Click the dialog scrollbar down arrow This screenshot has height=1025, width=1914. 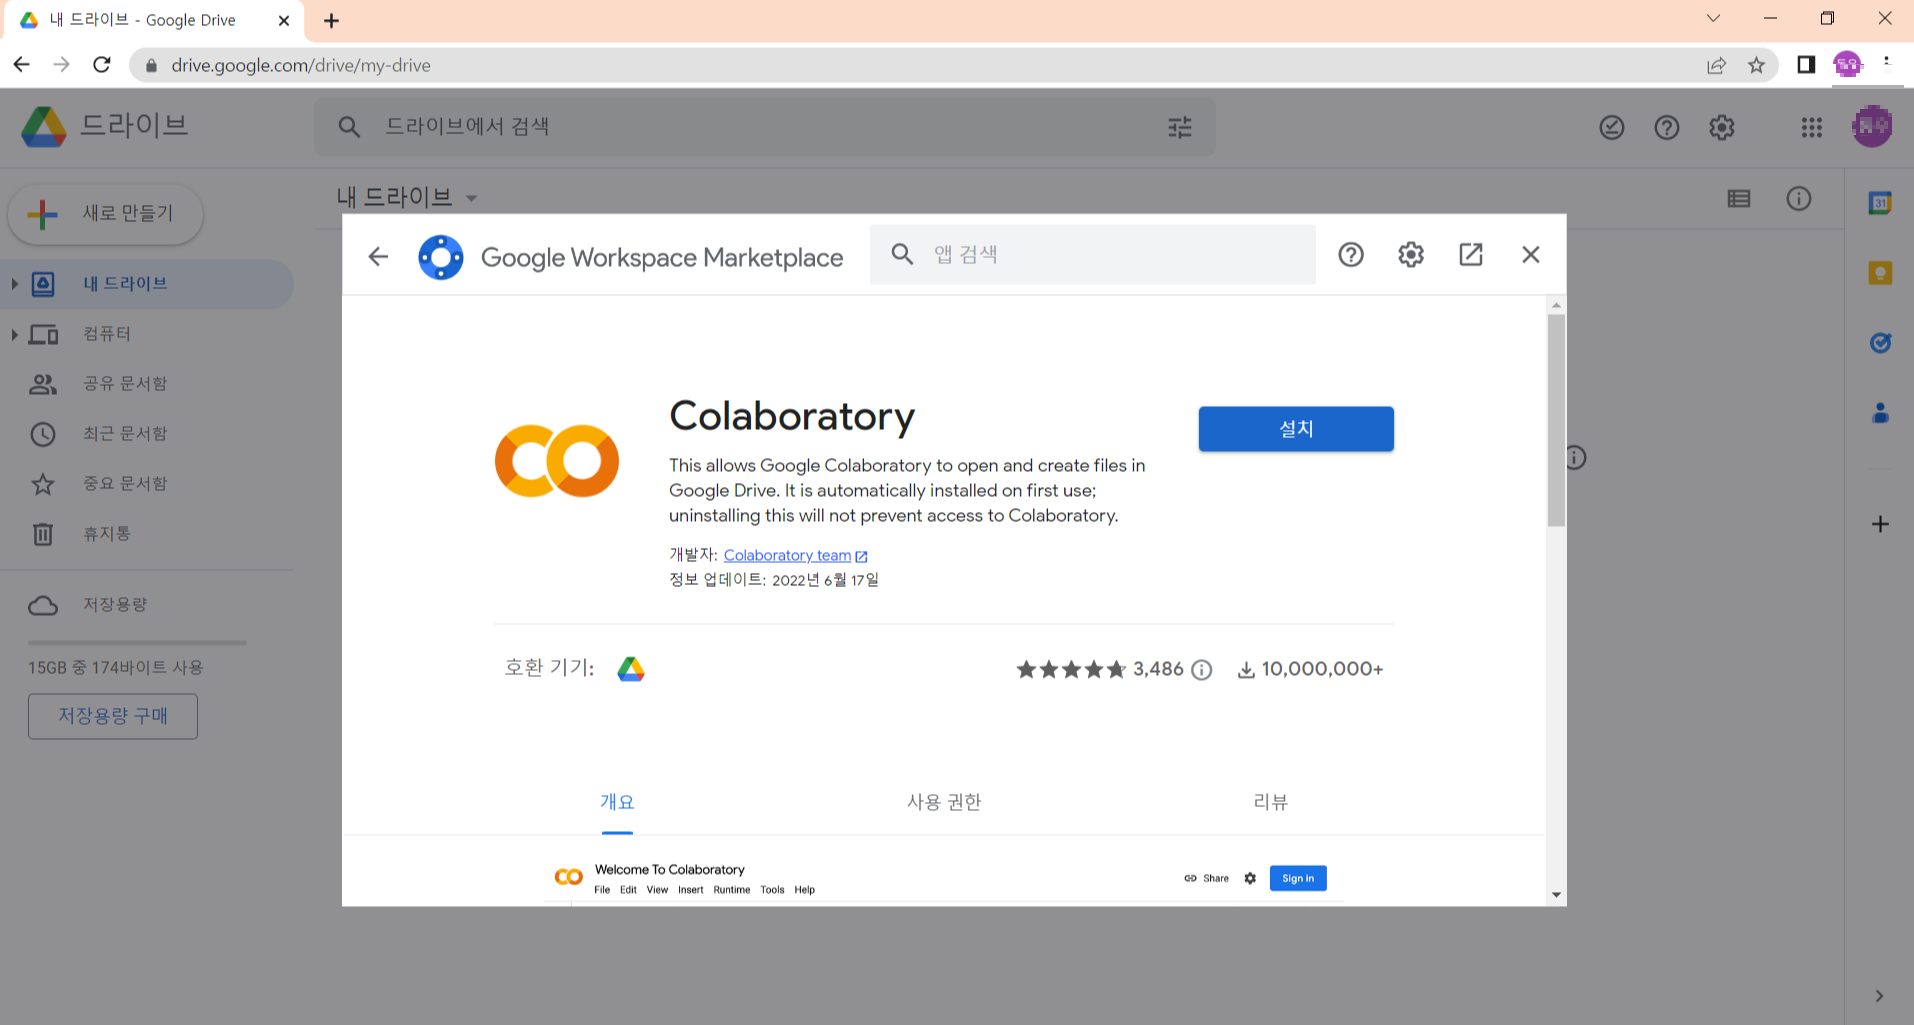pos(1556,895)
